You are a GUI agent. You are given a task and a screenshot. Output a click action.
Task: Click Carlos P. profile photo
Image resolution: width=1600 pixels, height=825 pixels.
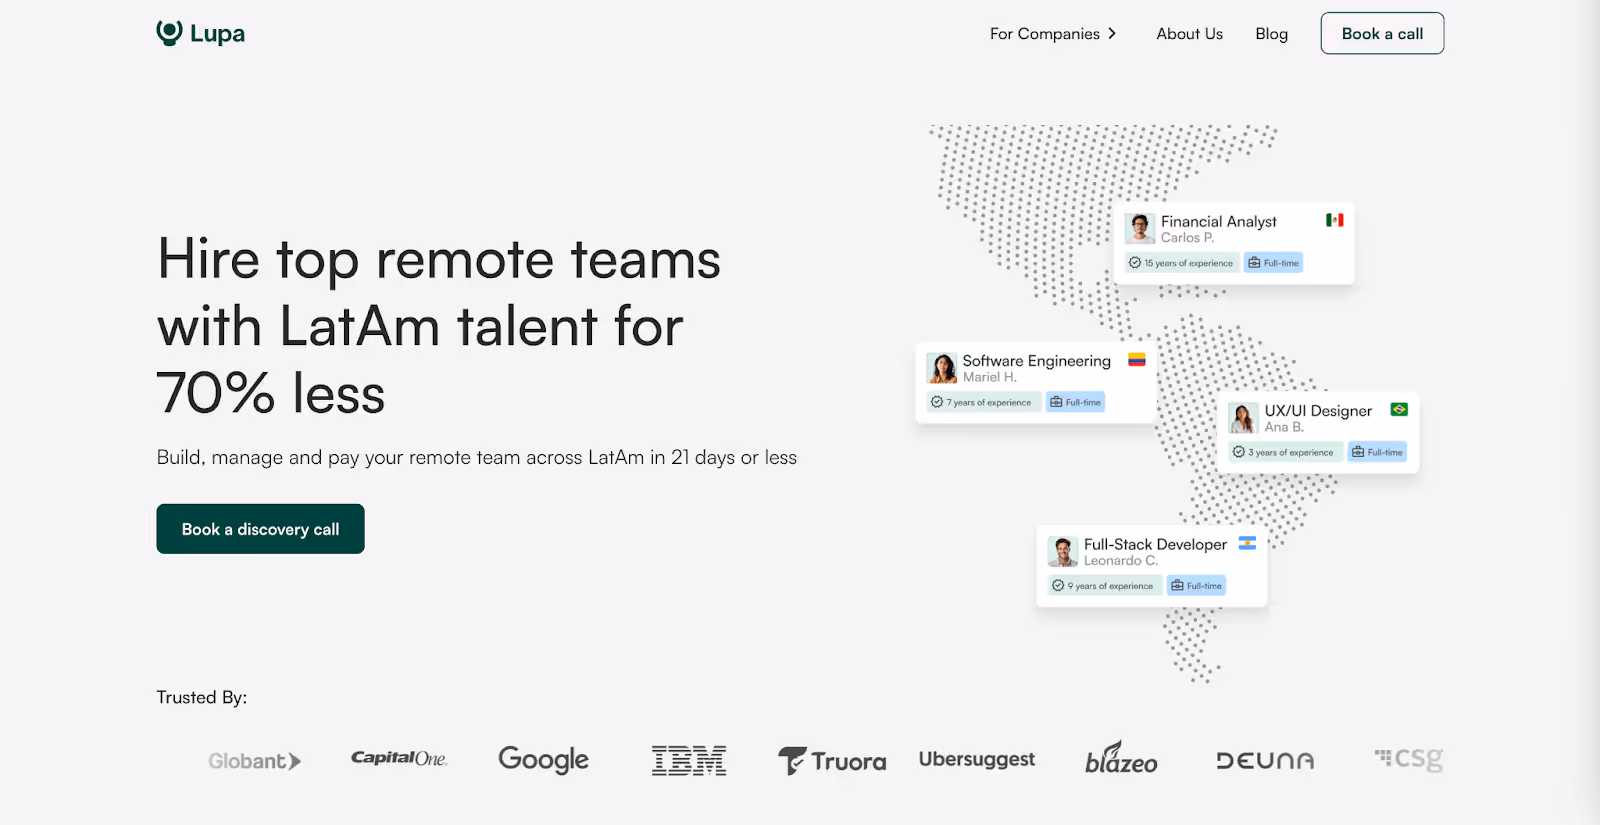(x=1140, y=228)
